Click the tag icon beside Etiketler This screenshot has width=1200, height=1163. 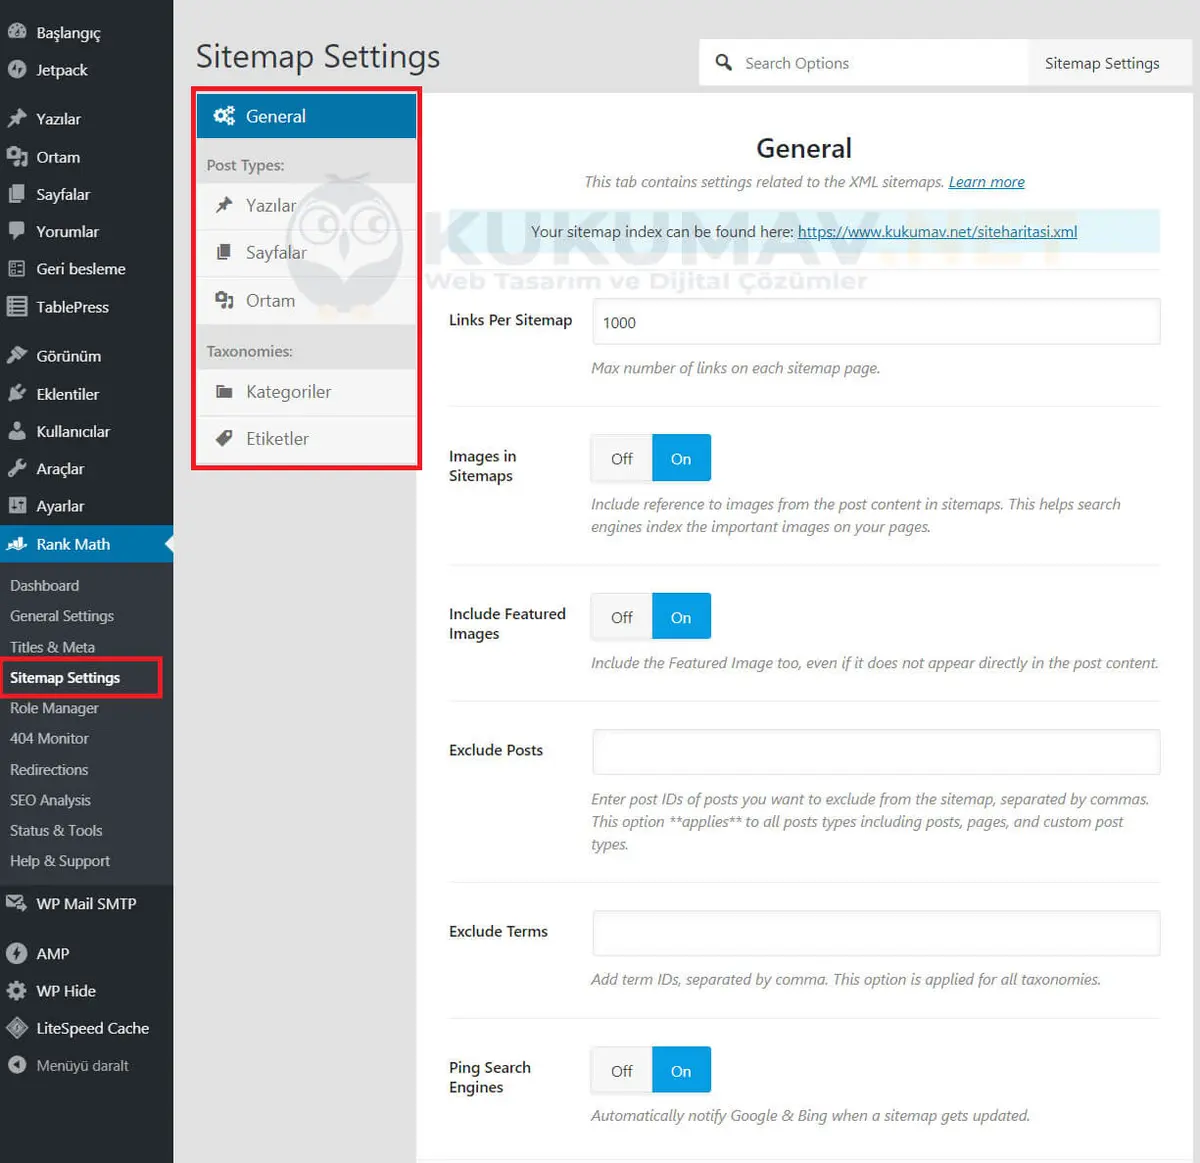coord(224,438)
